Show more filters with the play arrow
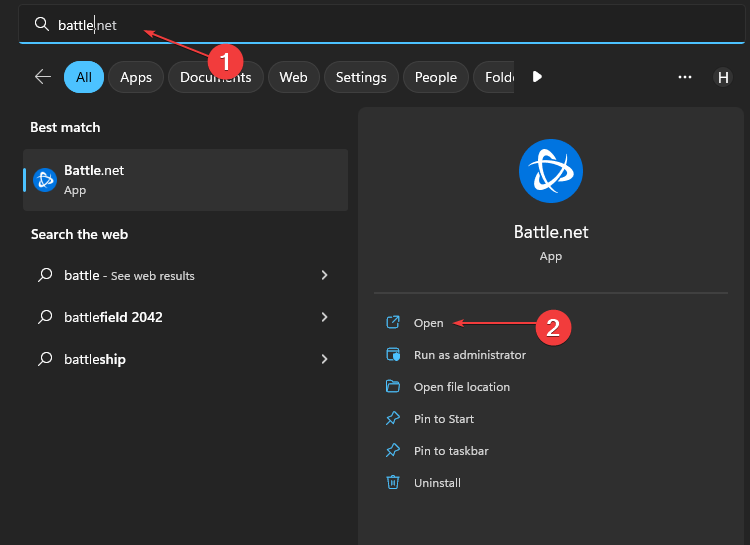The height and width of the screenshot is (545, 750). pos(537,77)
